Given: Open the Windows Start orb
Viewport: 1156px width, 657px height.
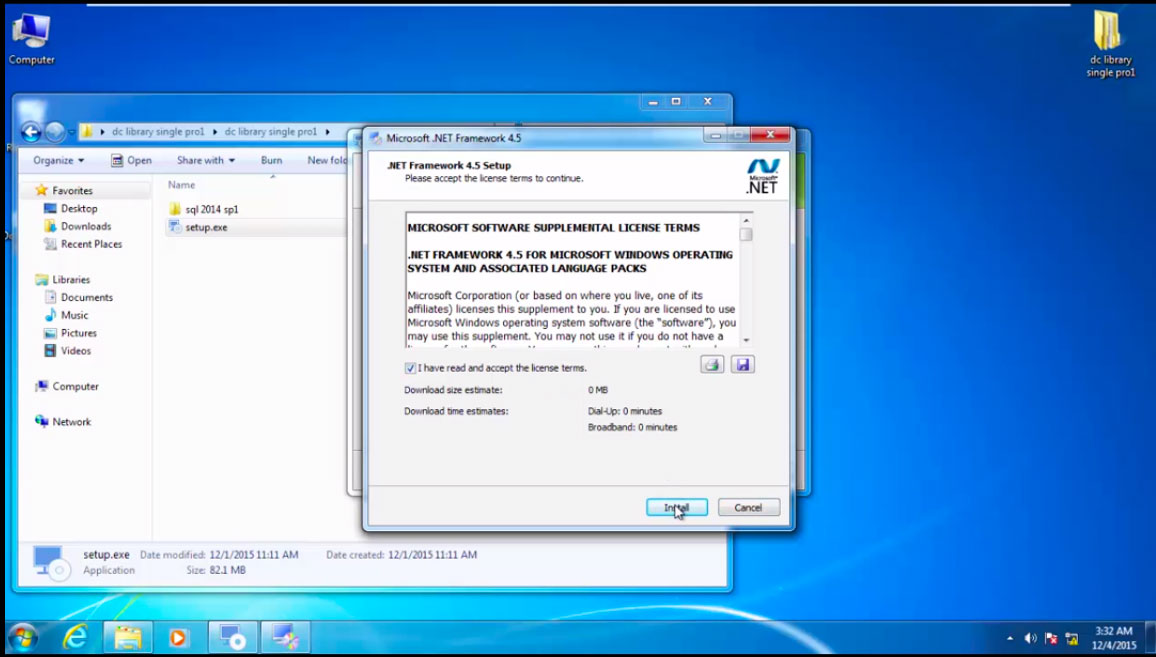Looking at the screenshot, I should point(23,636).
